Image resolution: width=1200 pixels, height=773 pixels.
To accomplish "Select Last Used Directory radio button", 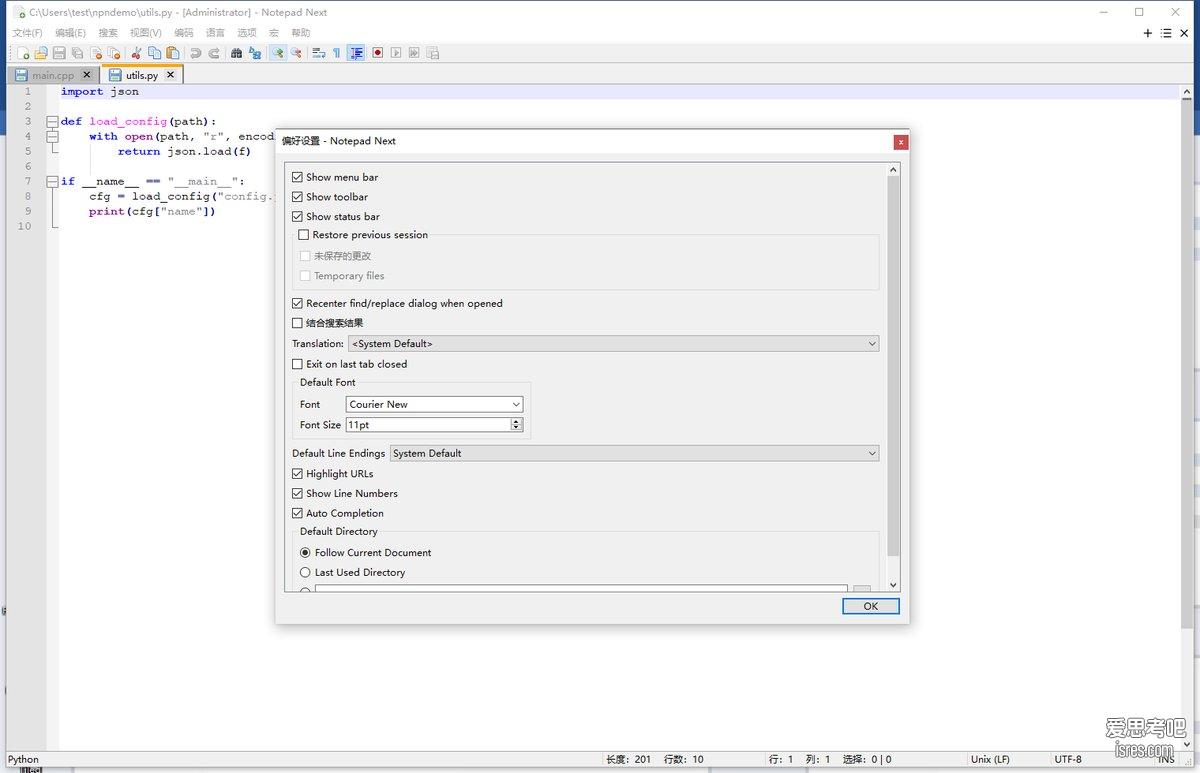I will point(305,572).
